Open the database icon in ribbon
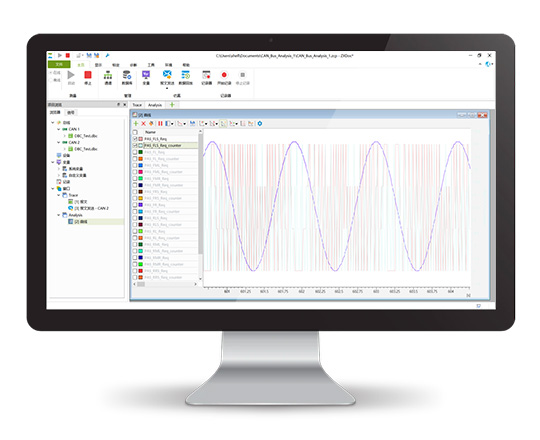The image size is (540, 440). 127,75
